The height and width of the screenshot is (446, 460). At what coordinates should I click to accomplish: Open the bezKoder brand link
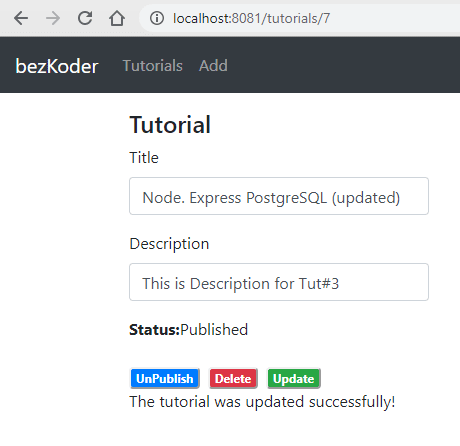pos(57,66)
